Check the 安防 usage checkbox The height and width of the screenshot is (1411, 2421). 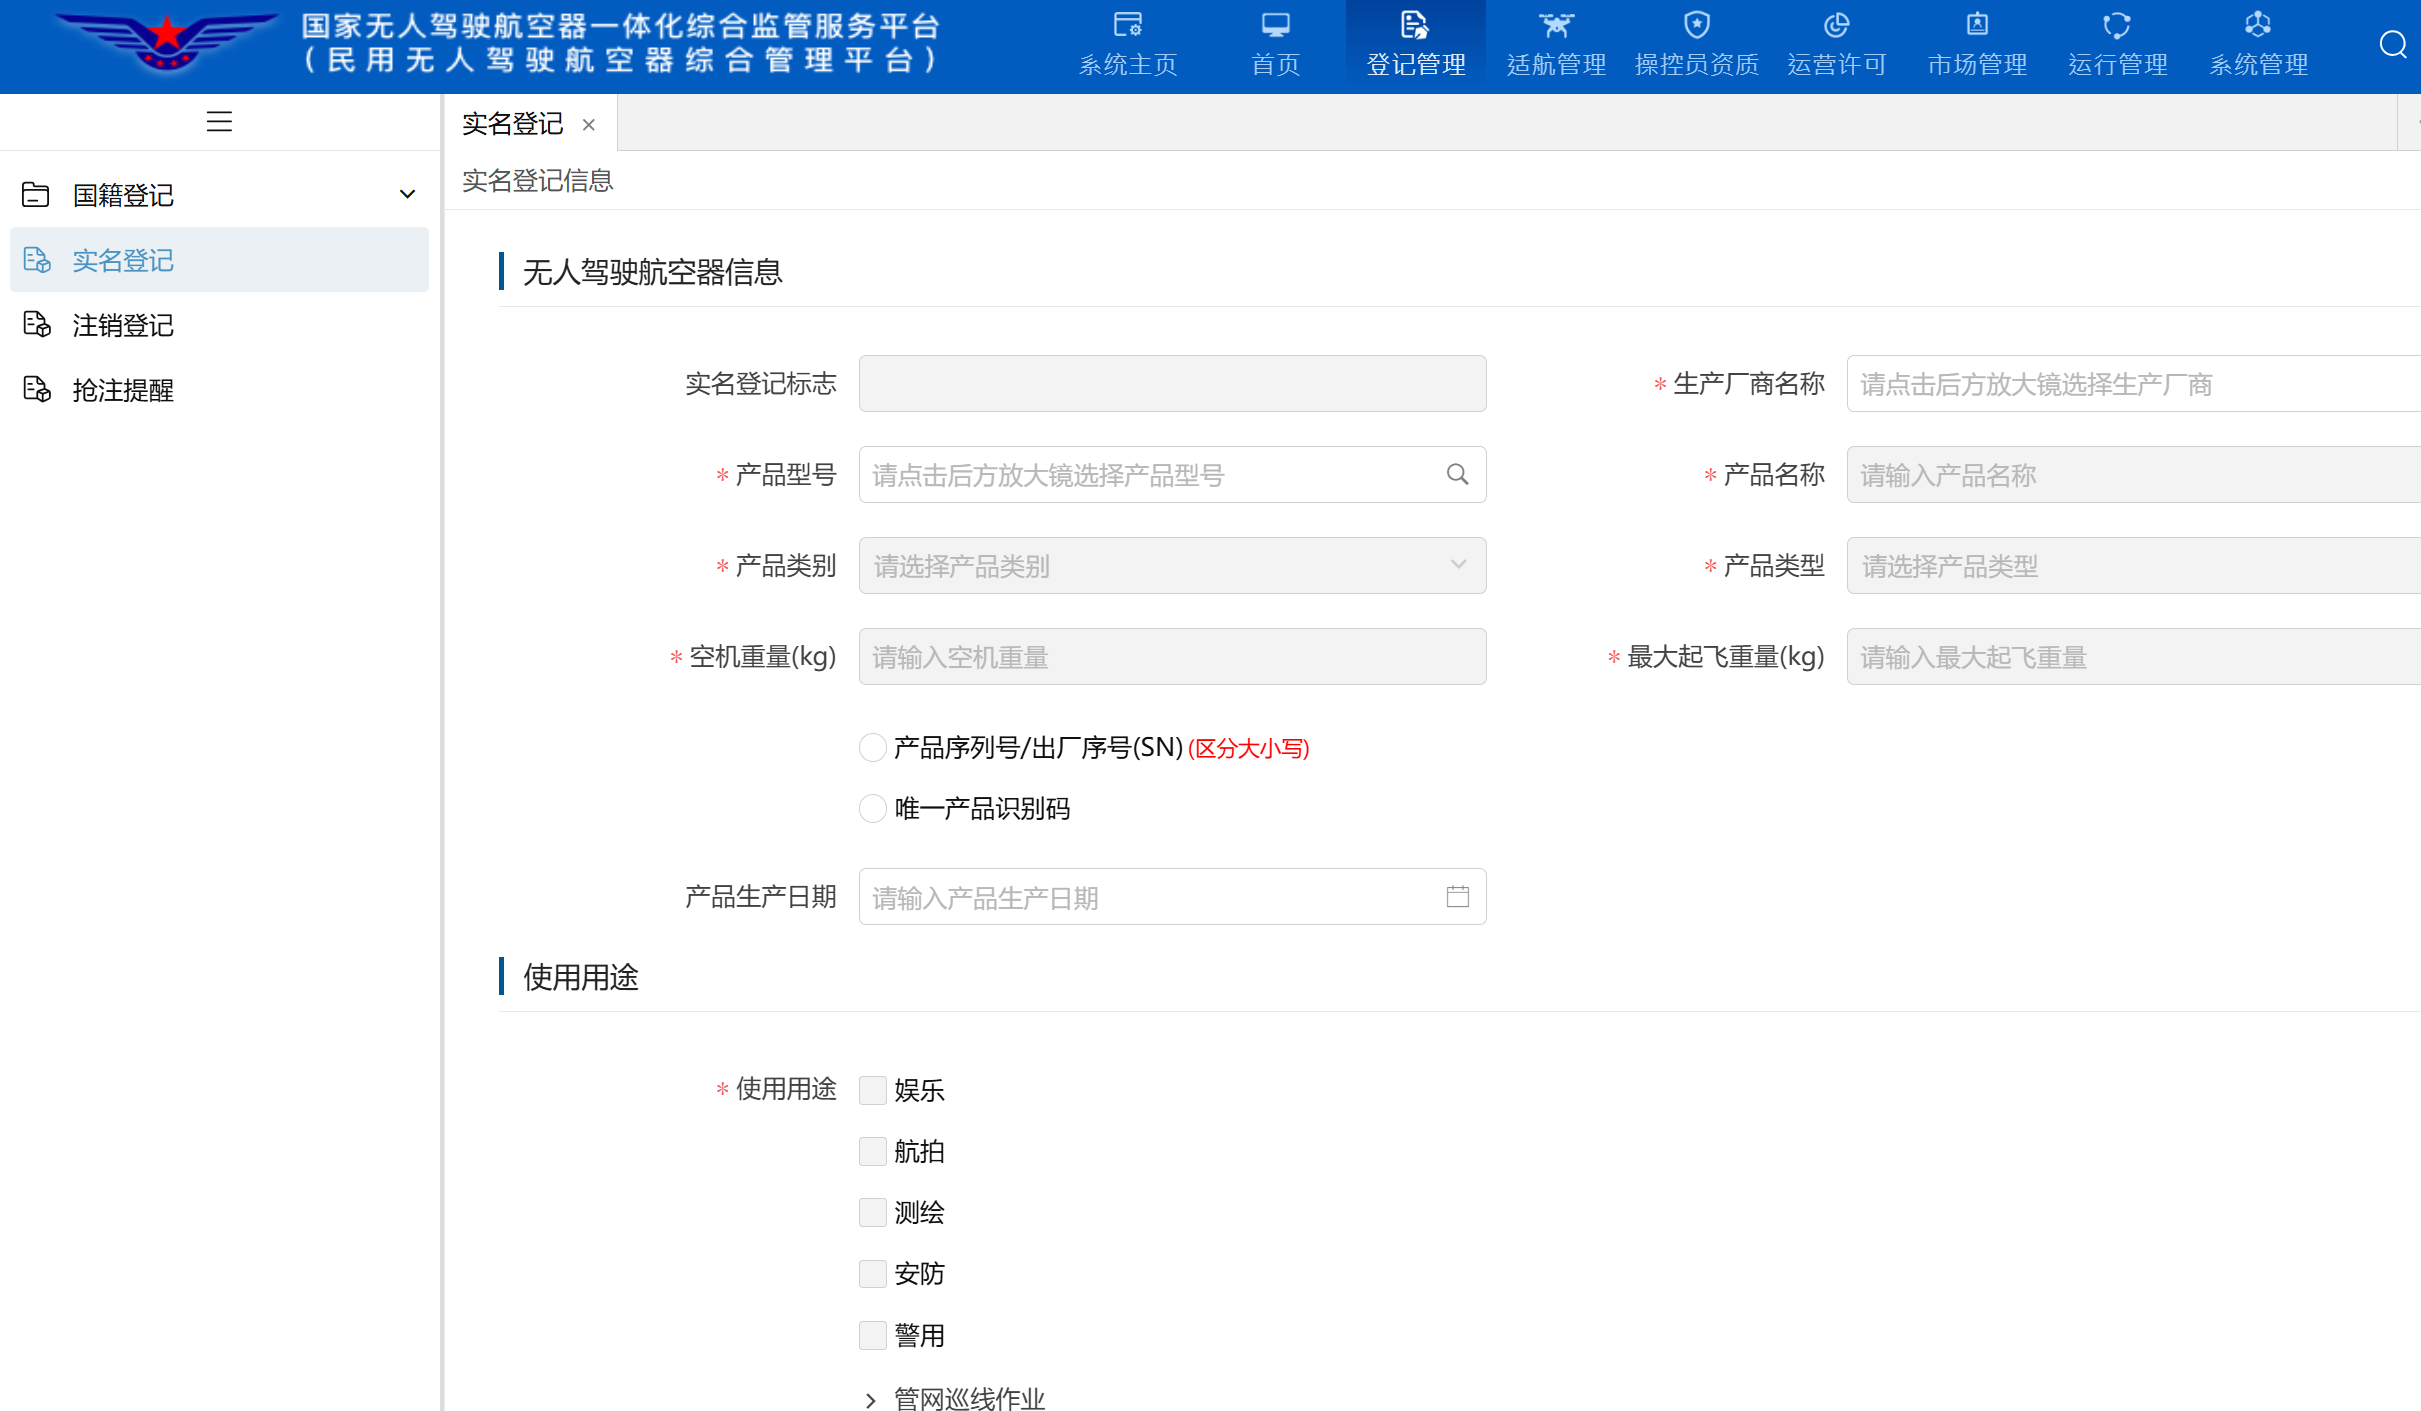(x=872, y=1273)
